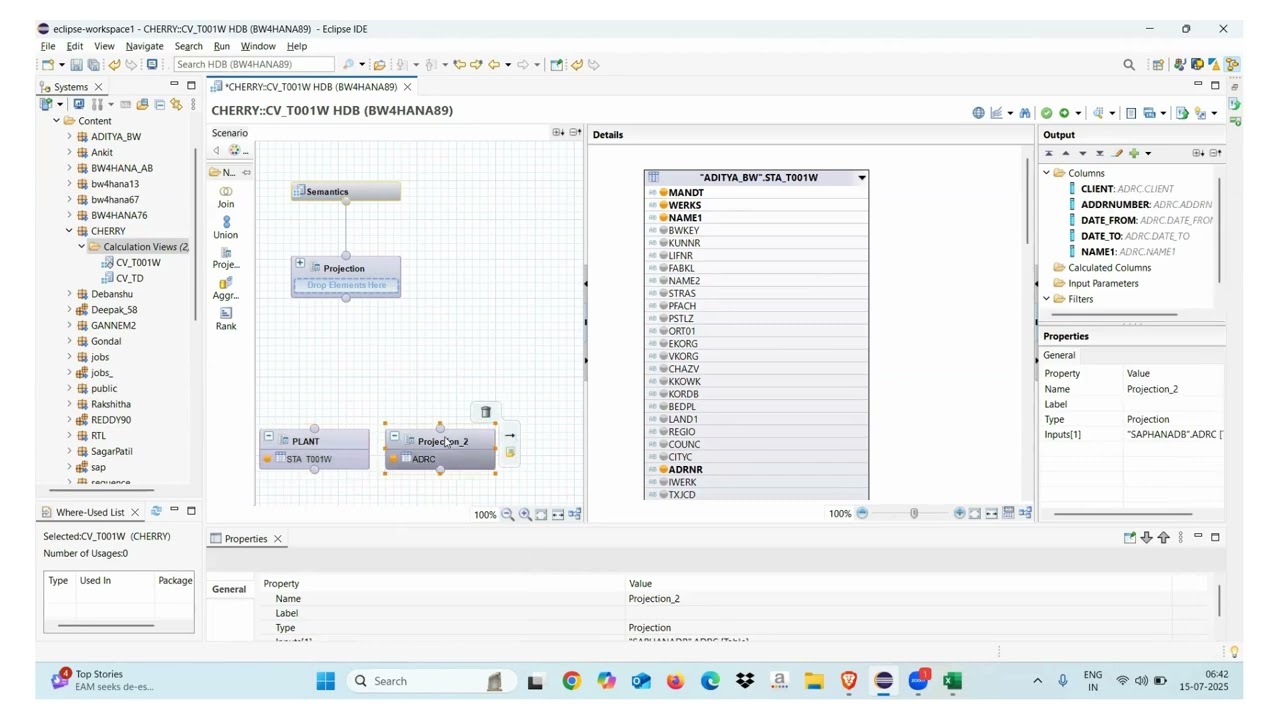Zoom in the Details pane
The height and width of the screenshot is (720, 1280).
959,514
